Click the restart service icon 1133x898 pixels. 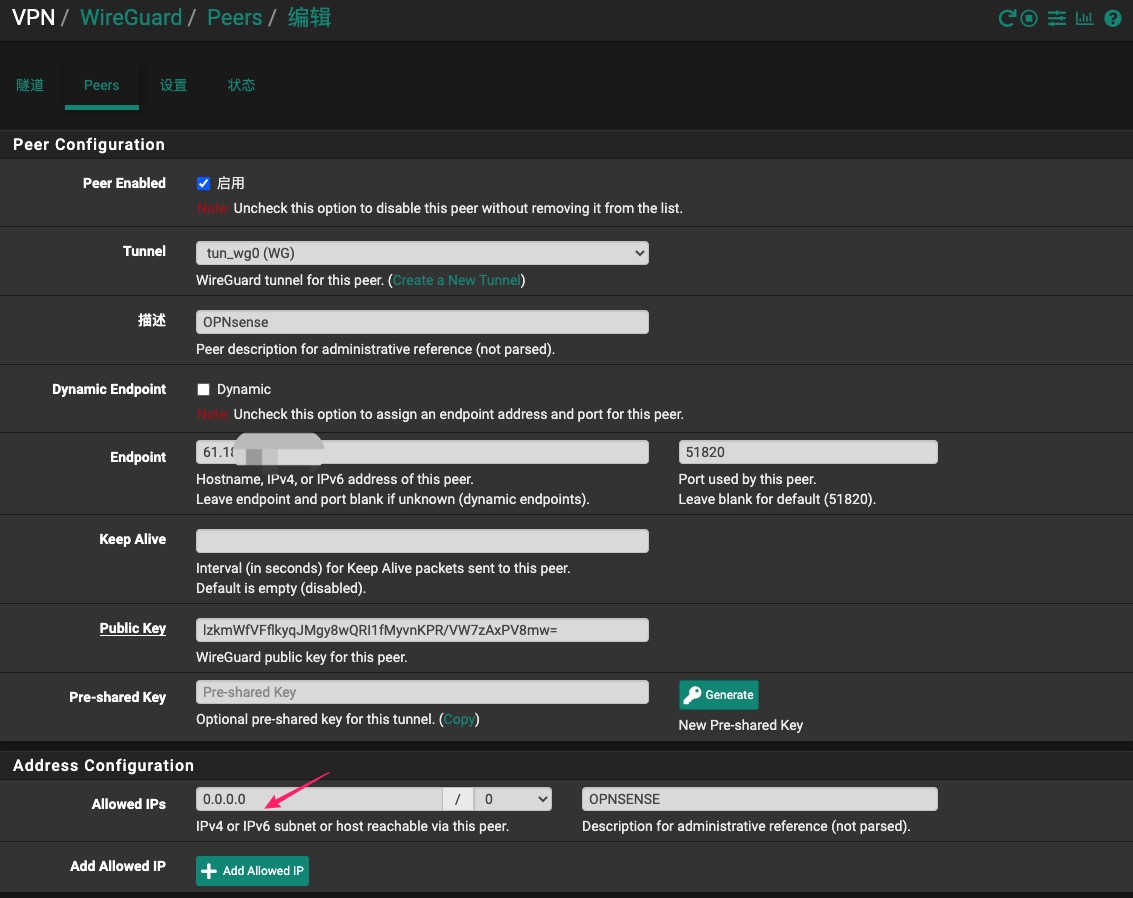[x=1007, y=18]
